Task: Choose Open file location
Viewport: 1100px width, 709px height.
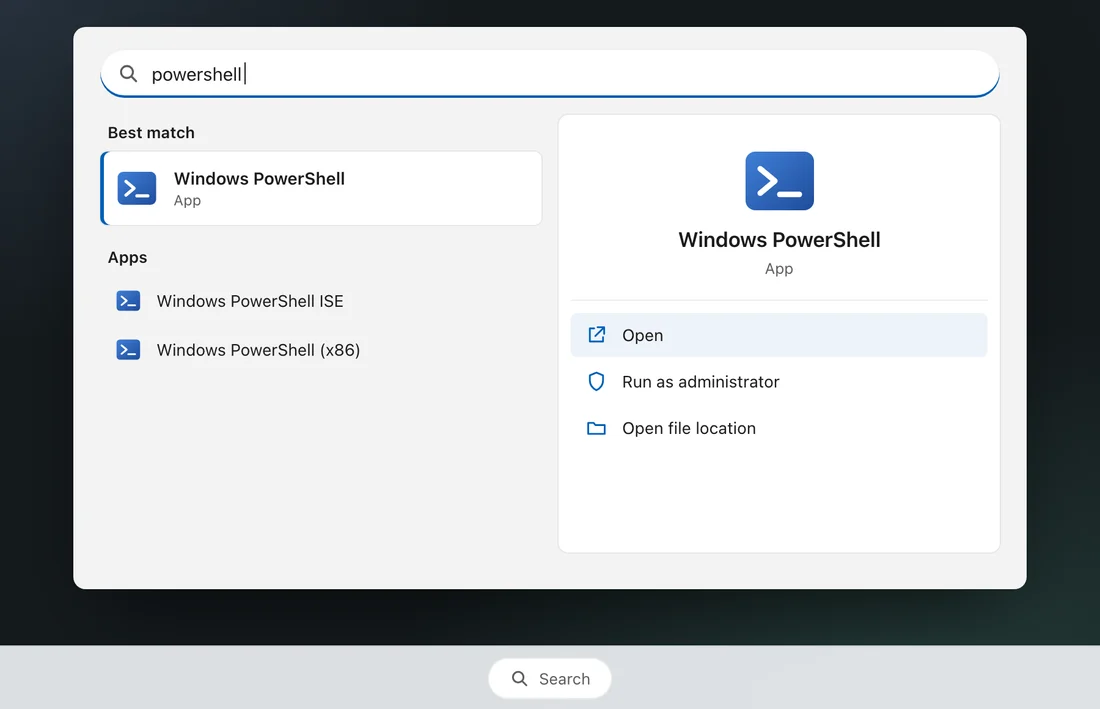Action: [779, 428]
